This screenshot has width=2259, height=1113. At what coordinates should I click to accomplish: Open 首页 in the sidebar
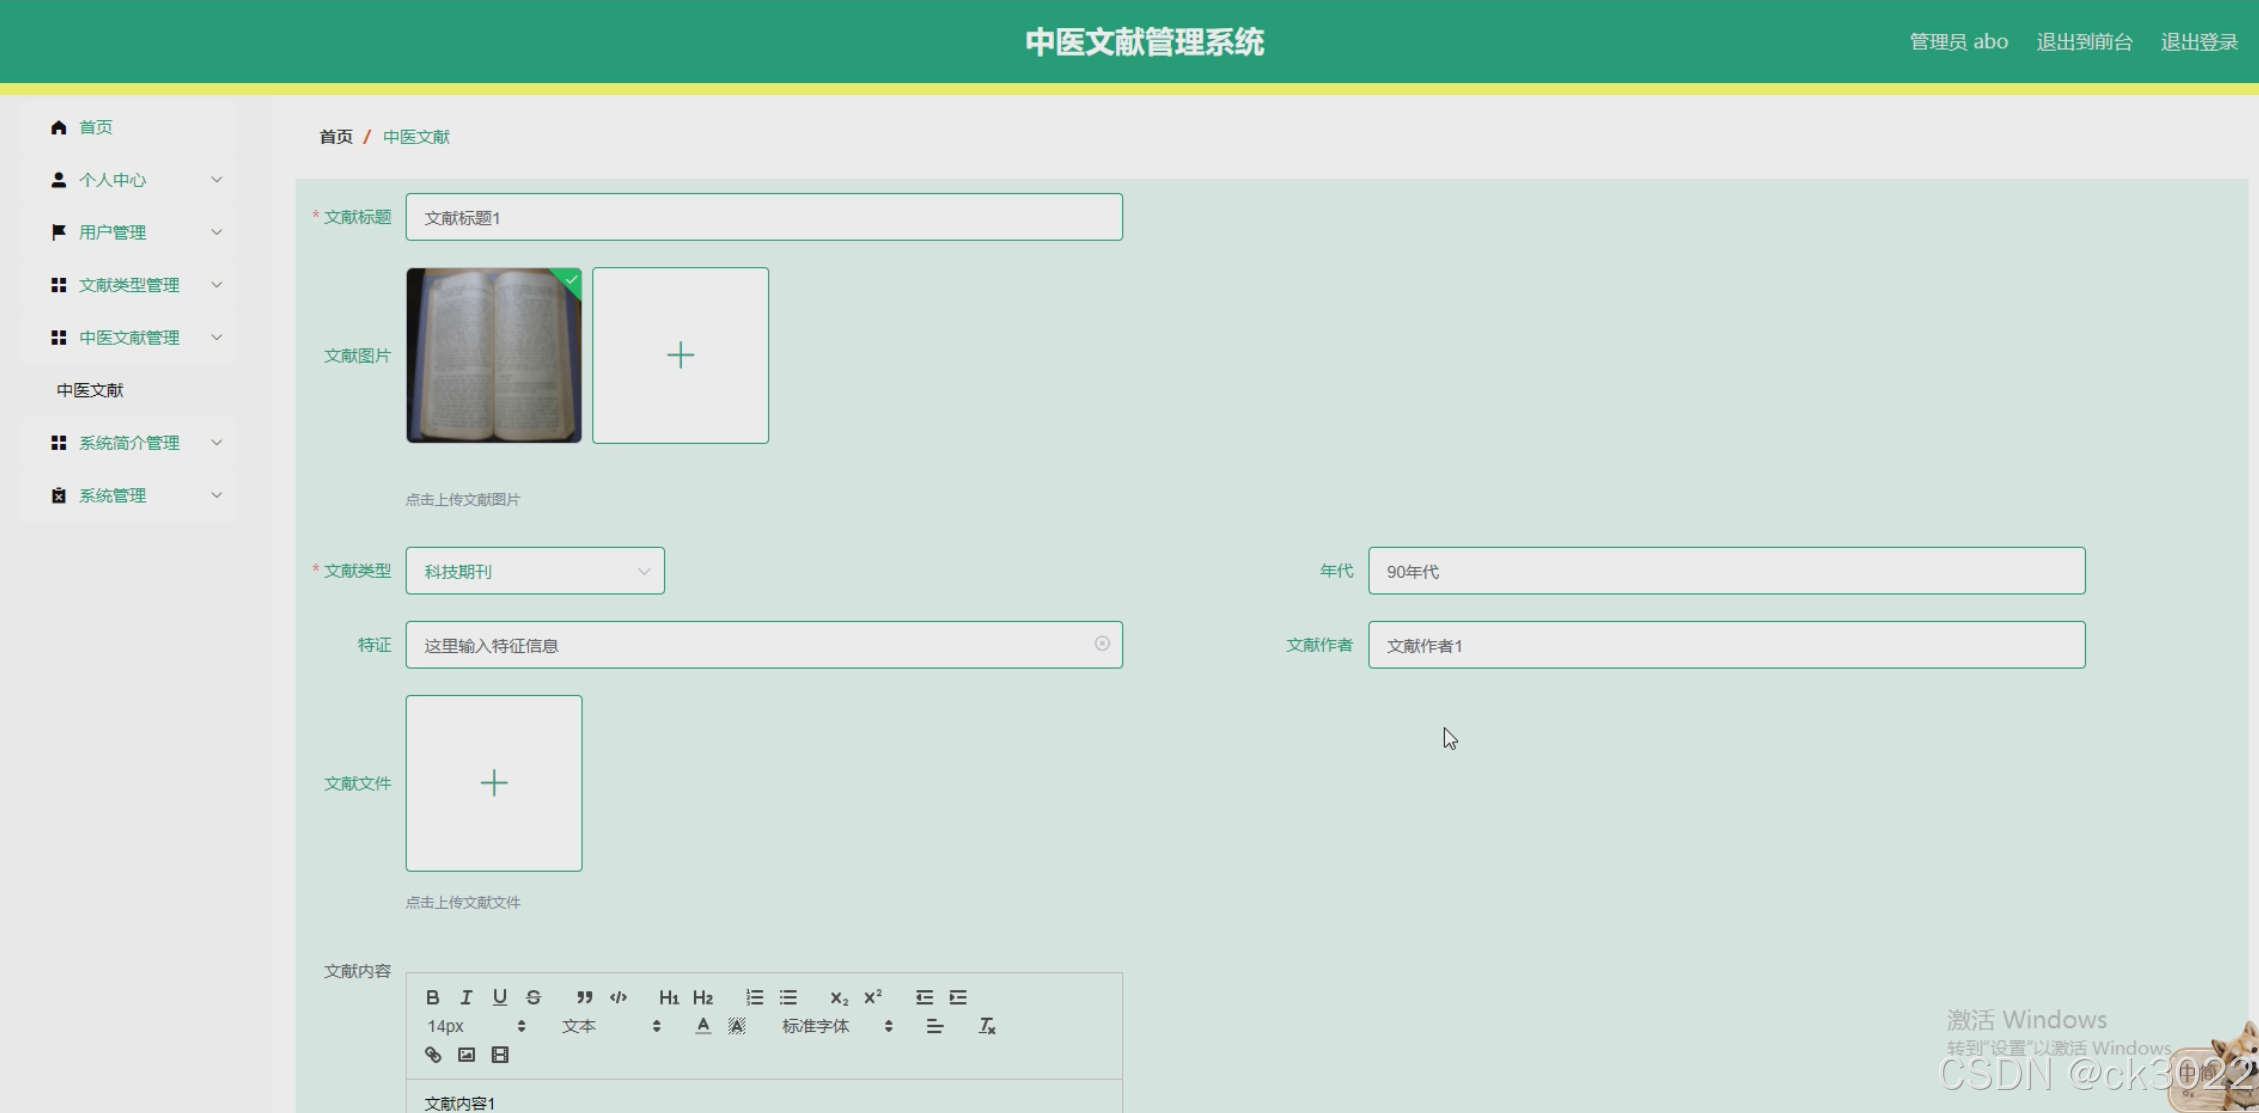(96, 127)
